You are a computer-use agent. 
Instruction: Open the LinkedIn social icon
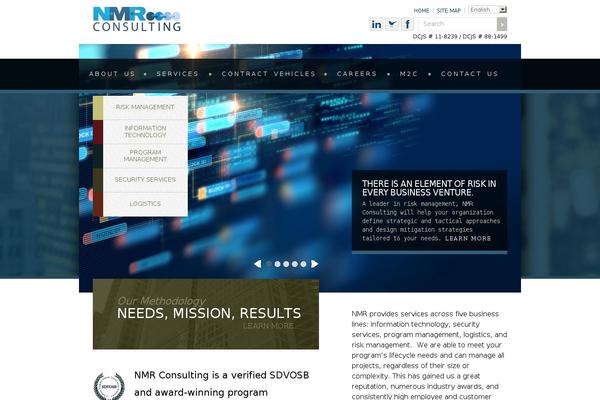point(376,24)
